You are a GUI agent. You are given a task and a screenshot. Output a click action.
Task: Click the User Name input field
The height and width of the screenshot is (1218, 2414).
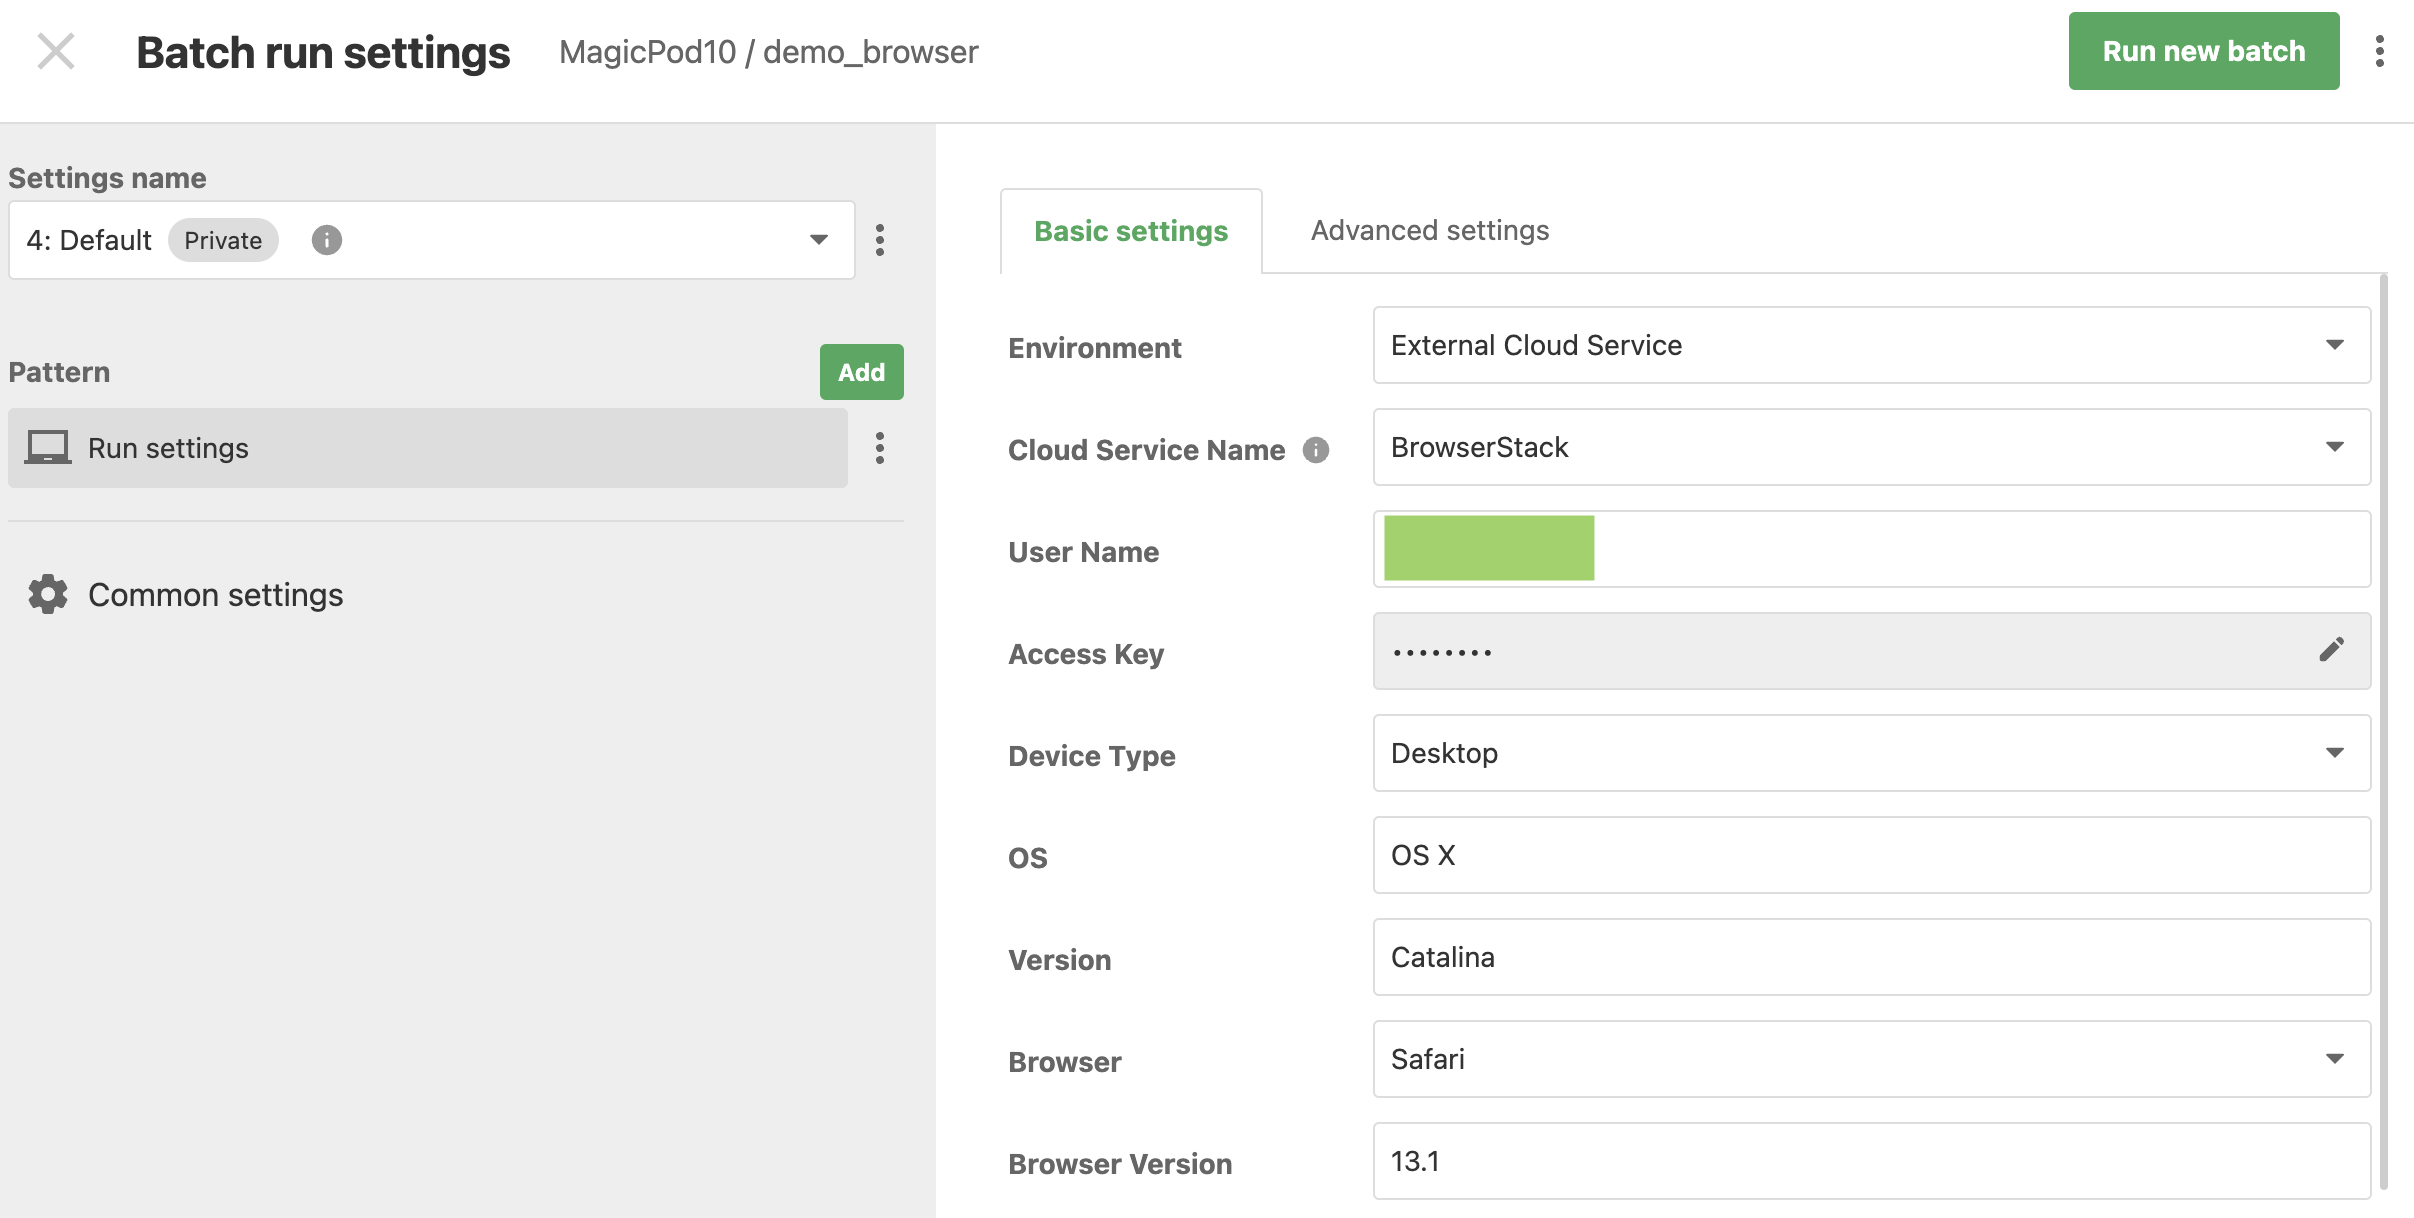click(1871, 549)
